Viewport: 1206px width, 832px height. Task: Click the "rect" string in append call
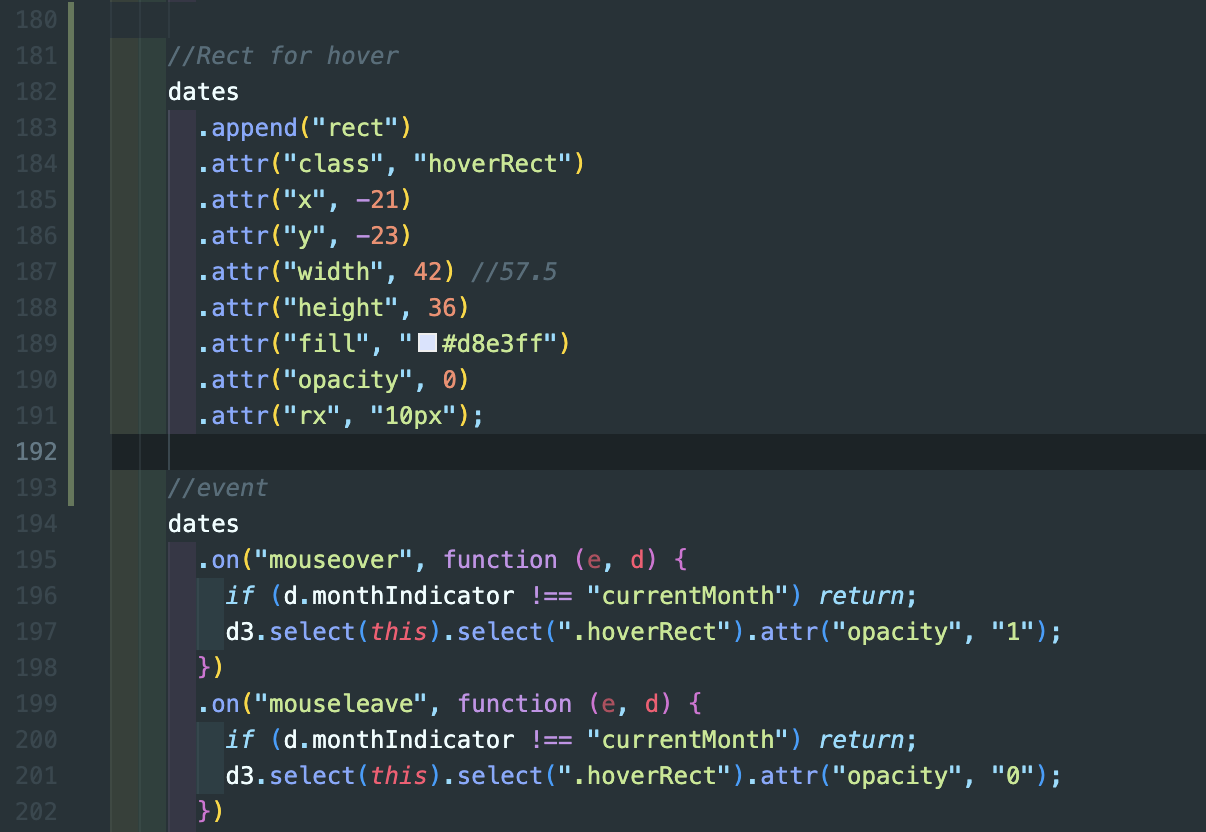point(356,128)
